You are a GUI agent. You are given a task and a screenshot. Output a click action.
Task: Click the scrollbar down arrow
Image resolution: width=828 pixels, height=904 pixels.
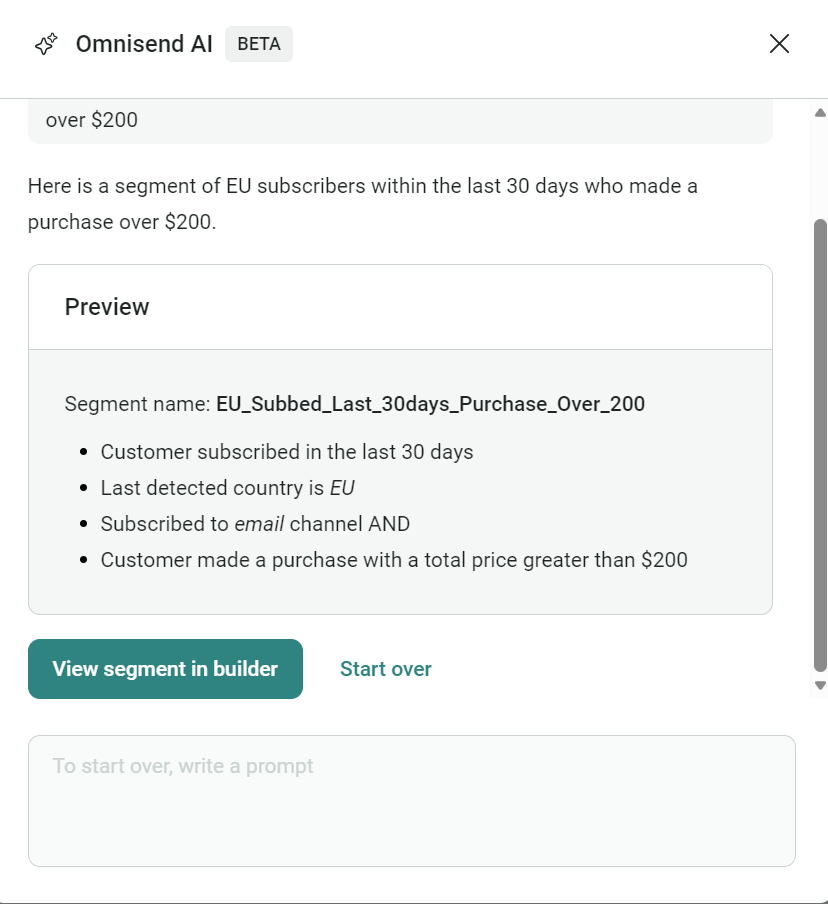(819, 686)
